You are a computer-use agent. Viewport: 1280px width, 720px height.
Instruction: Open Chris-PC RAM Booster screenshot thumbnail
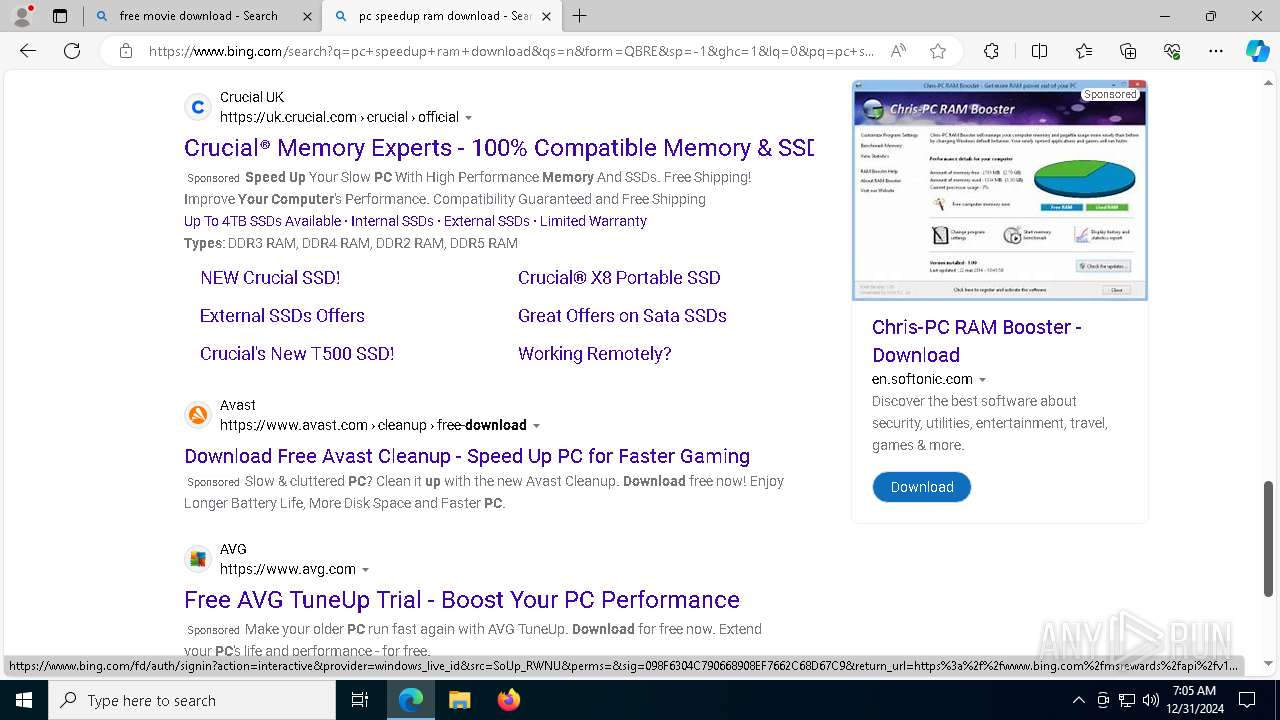(999, 190)
